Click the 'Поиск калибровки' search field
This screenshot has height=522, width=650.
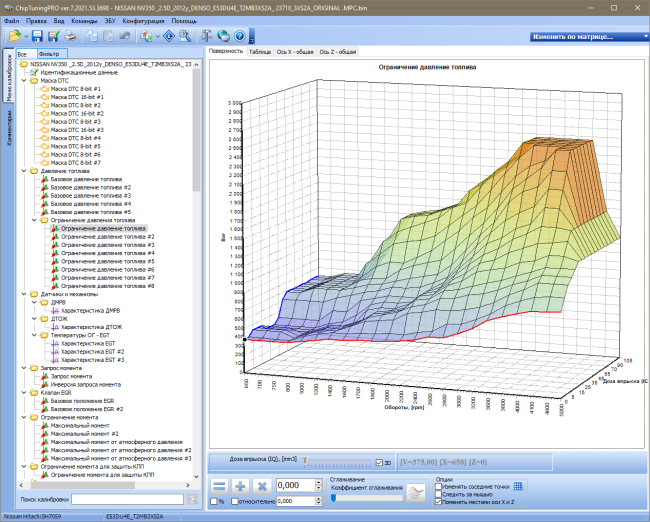(x=127, y=500)
